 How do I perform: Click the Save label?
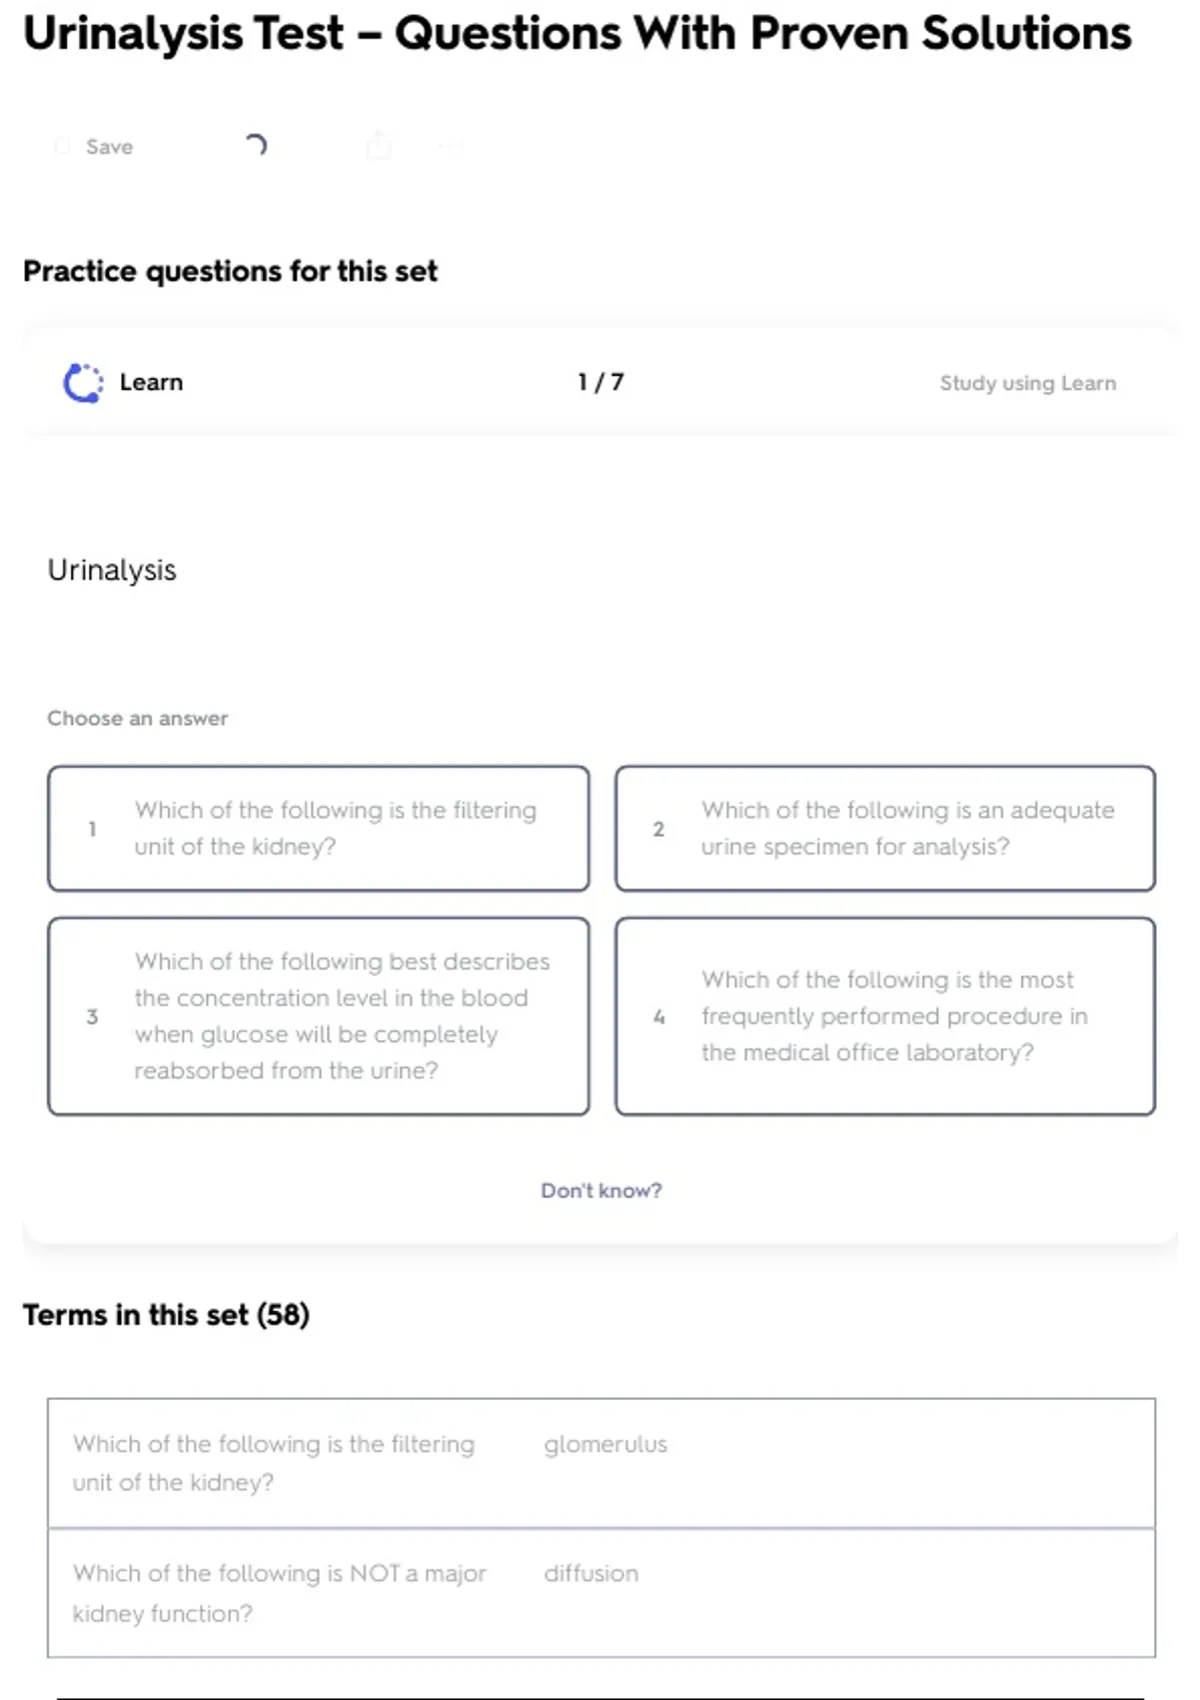pos(109,147)
